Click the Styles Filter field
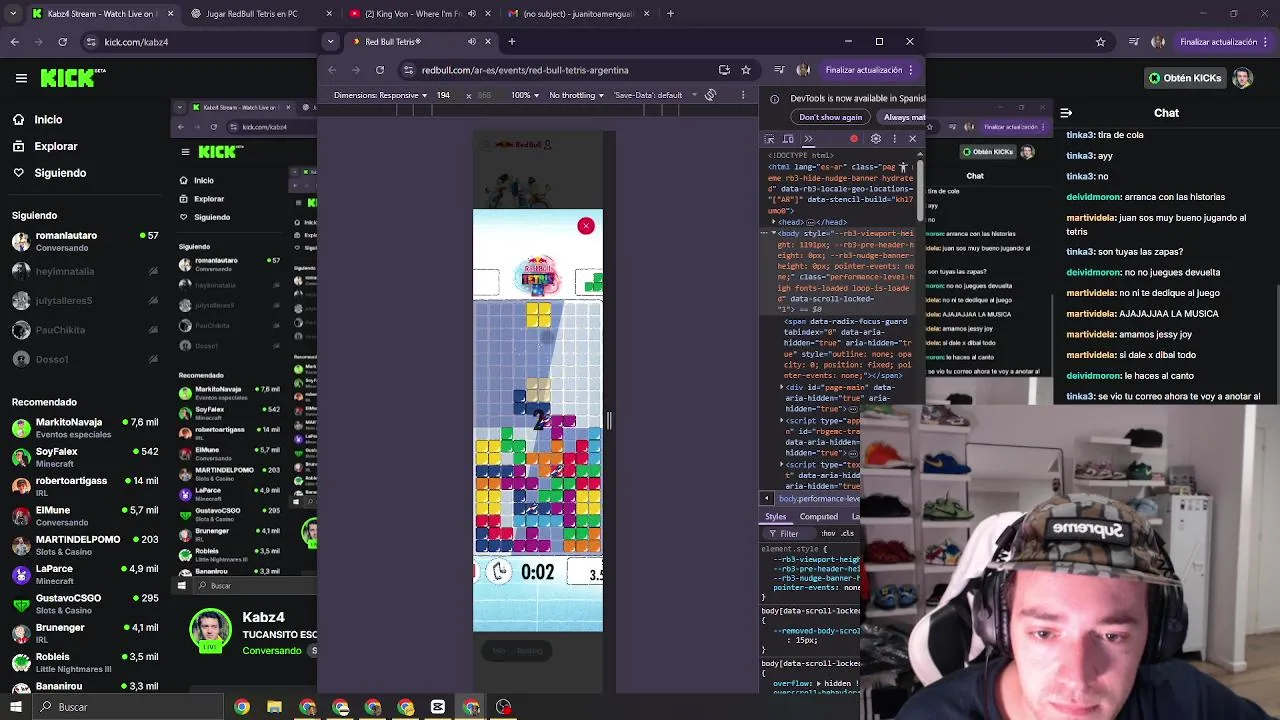This screenshot has height=720, width=1280. [790, 534]
